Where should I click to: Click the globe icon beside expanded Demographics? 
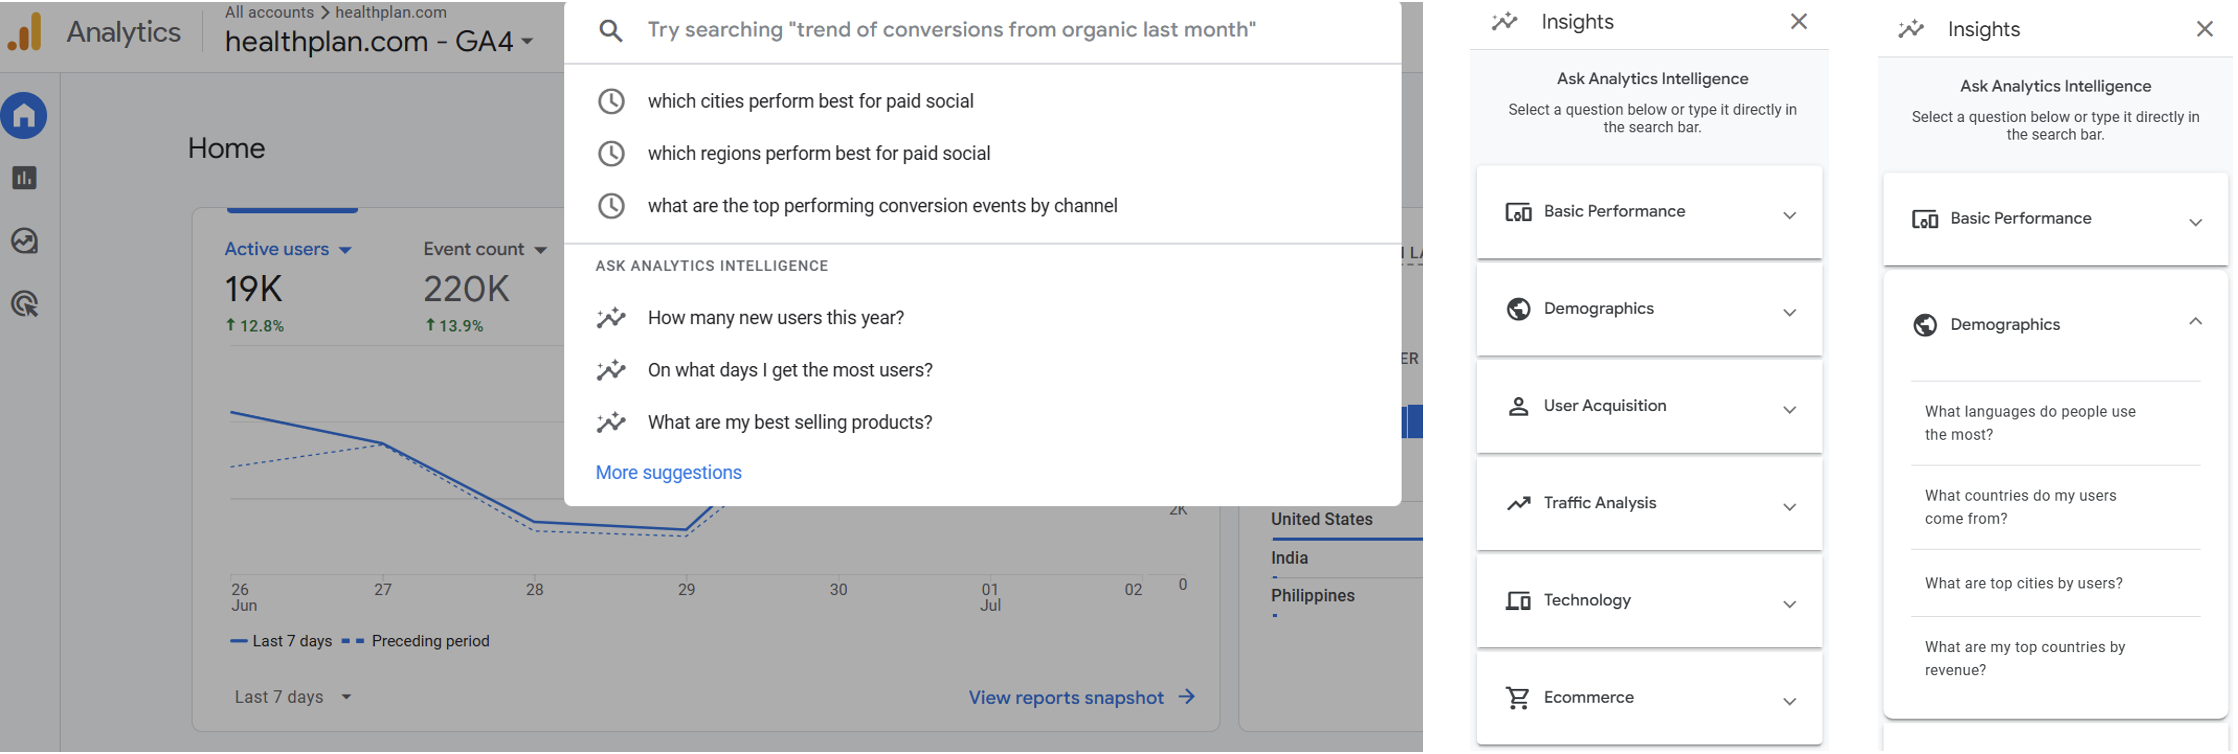1925,325
